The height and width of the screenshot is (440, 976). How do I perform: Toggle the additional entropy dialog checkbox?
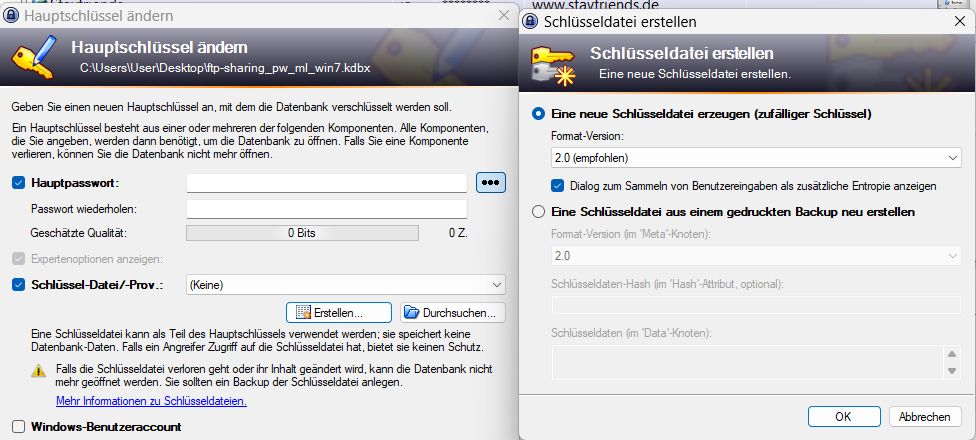[557, 185]
